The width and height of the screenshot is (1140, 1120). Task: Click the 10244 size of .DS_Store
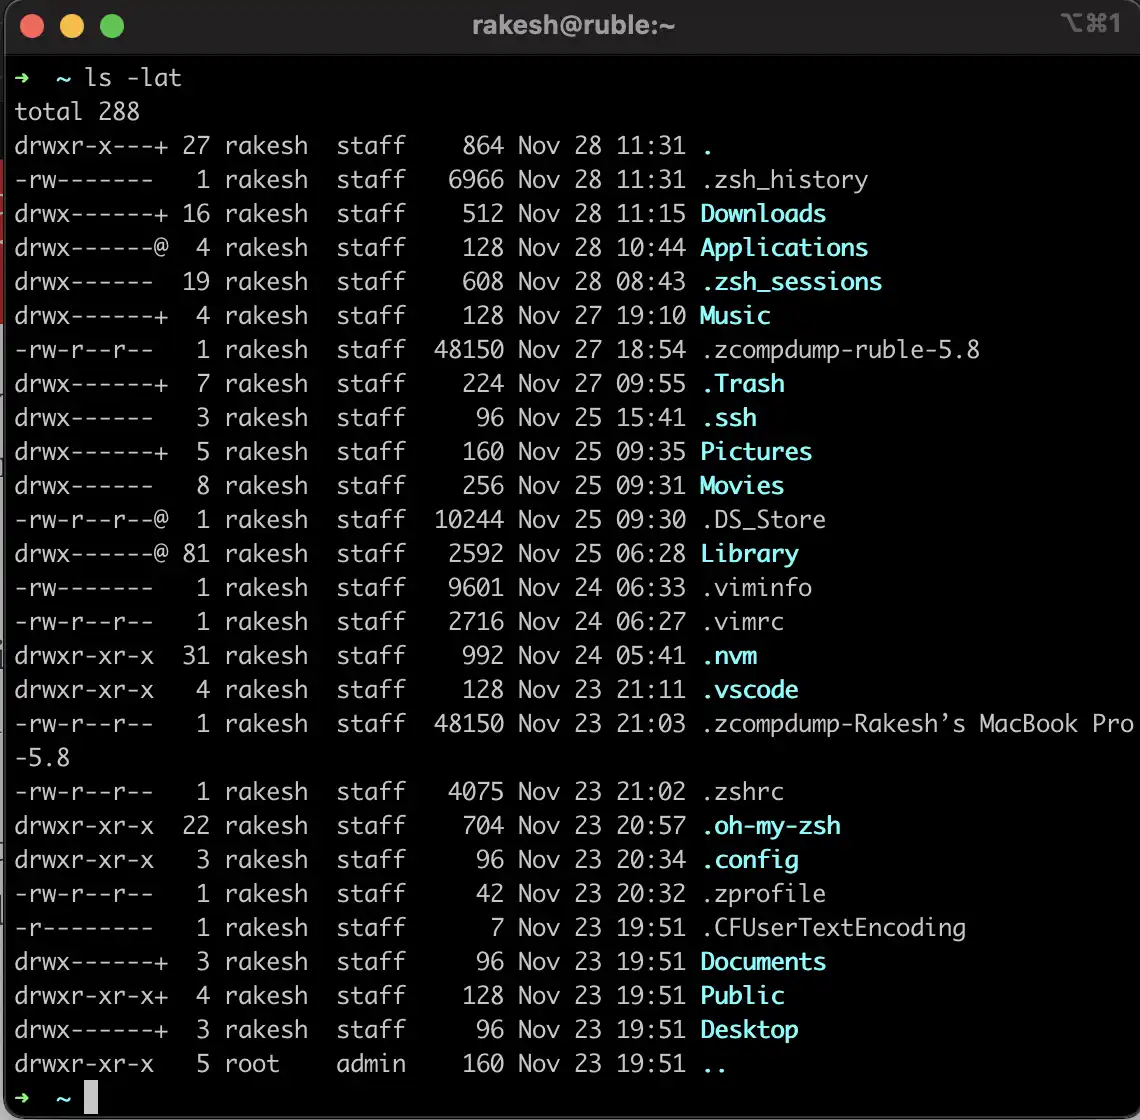[469, 520]
